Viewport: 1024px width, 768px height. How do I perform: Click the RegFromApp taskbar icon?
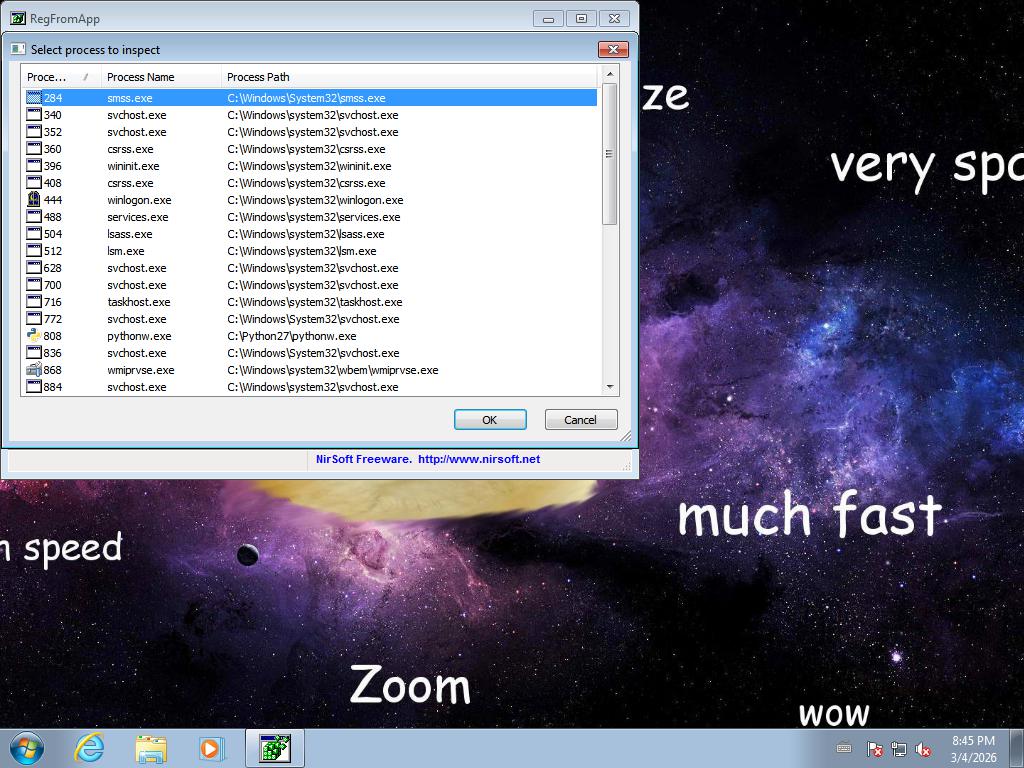click(x=274, y=748)
